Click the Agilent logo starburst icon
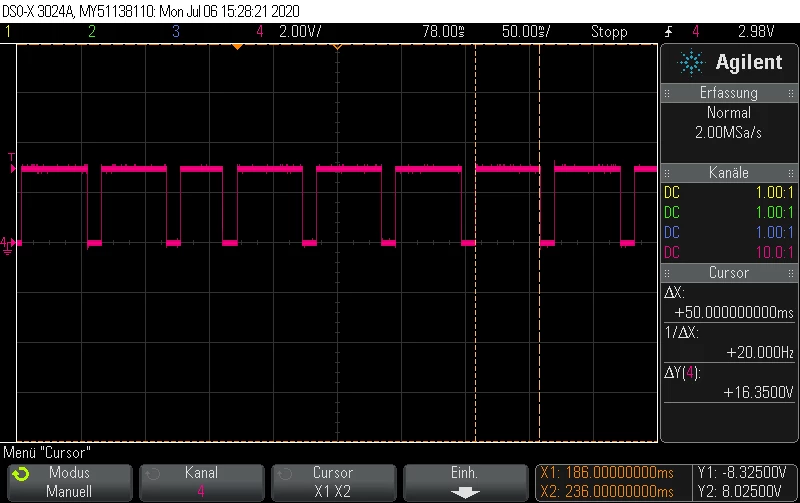800x503 pixels. [691, 63]
